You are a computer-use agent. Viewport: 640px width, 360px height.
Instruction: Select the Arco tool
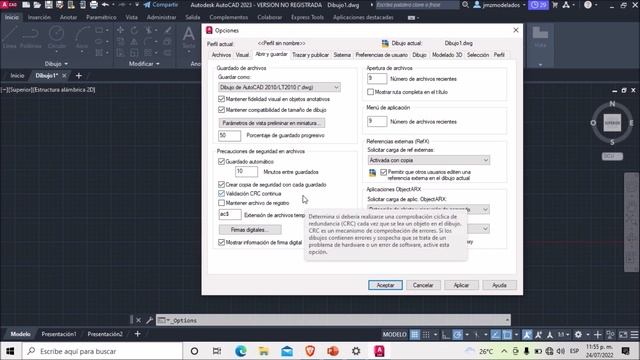coord(82,38)
